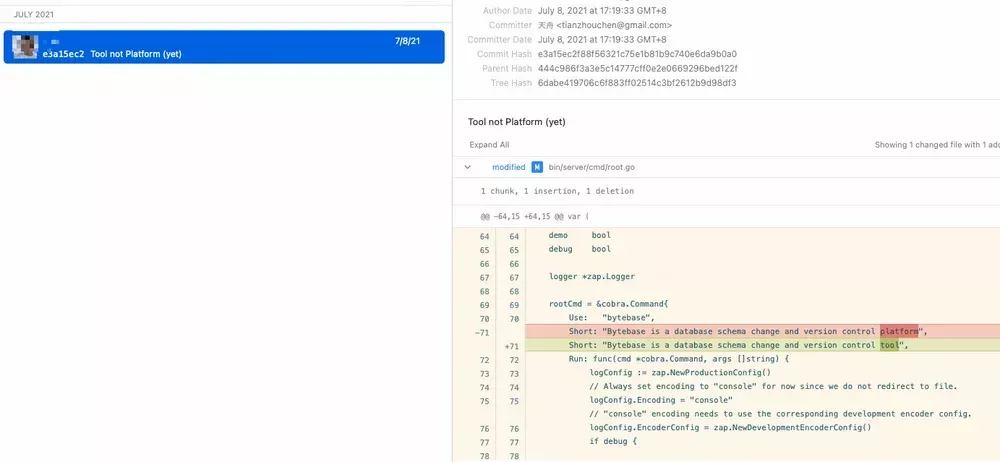Select the "Tool not Platform (yet)" commit row
Viewport: 1000px width, 462px height.
tap(224, 47)
